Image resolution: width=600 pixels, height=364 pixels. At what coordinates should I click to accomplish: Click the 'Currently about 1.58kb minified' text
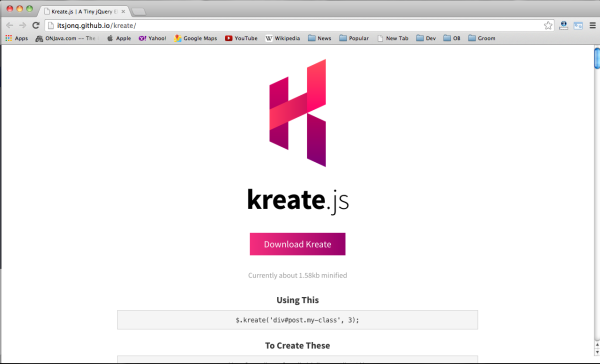click(x=297, y=275)
